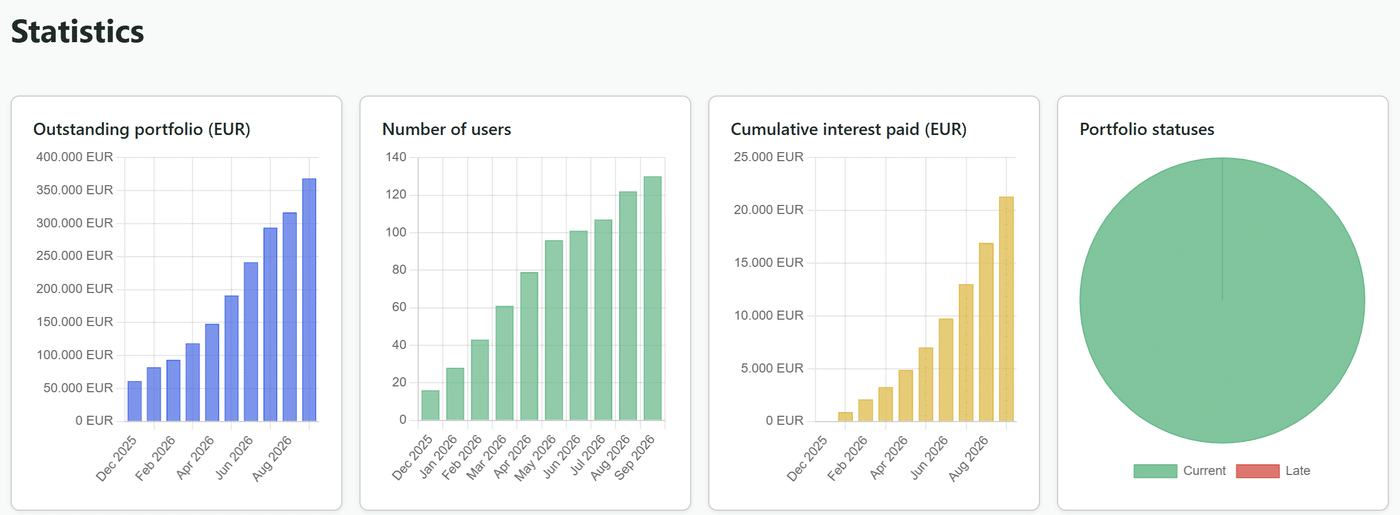Screen dimensions: 1400x515
Task: Click the 25.000 EUR axis label
Action: tap(768, 157)
